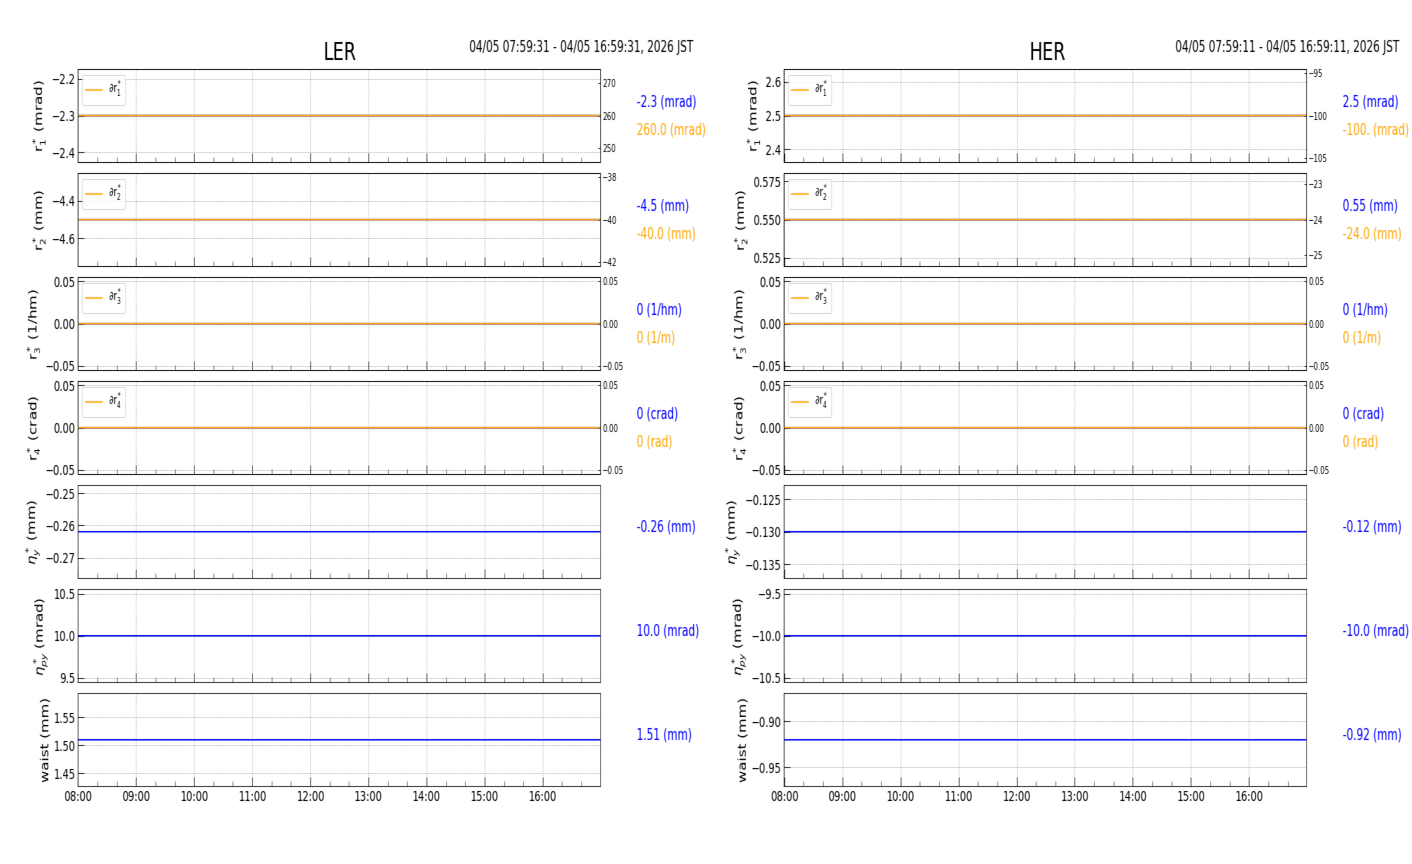Viewport: 1412px width, 864px height.
Task: Select the "-4.5 (mm)" readout
Action: (x=662, y=206)
